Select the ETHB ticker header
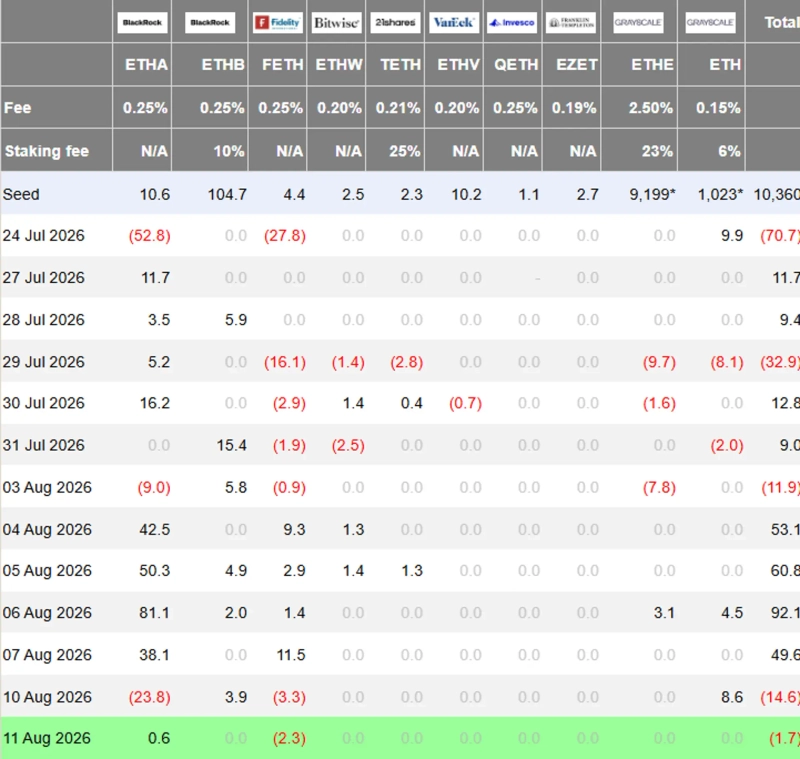This screenshot has height=759, width=800. (x=223, y=65)
